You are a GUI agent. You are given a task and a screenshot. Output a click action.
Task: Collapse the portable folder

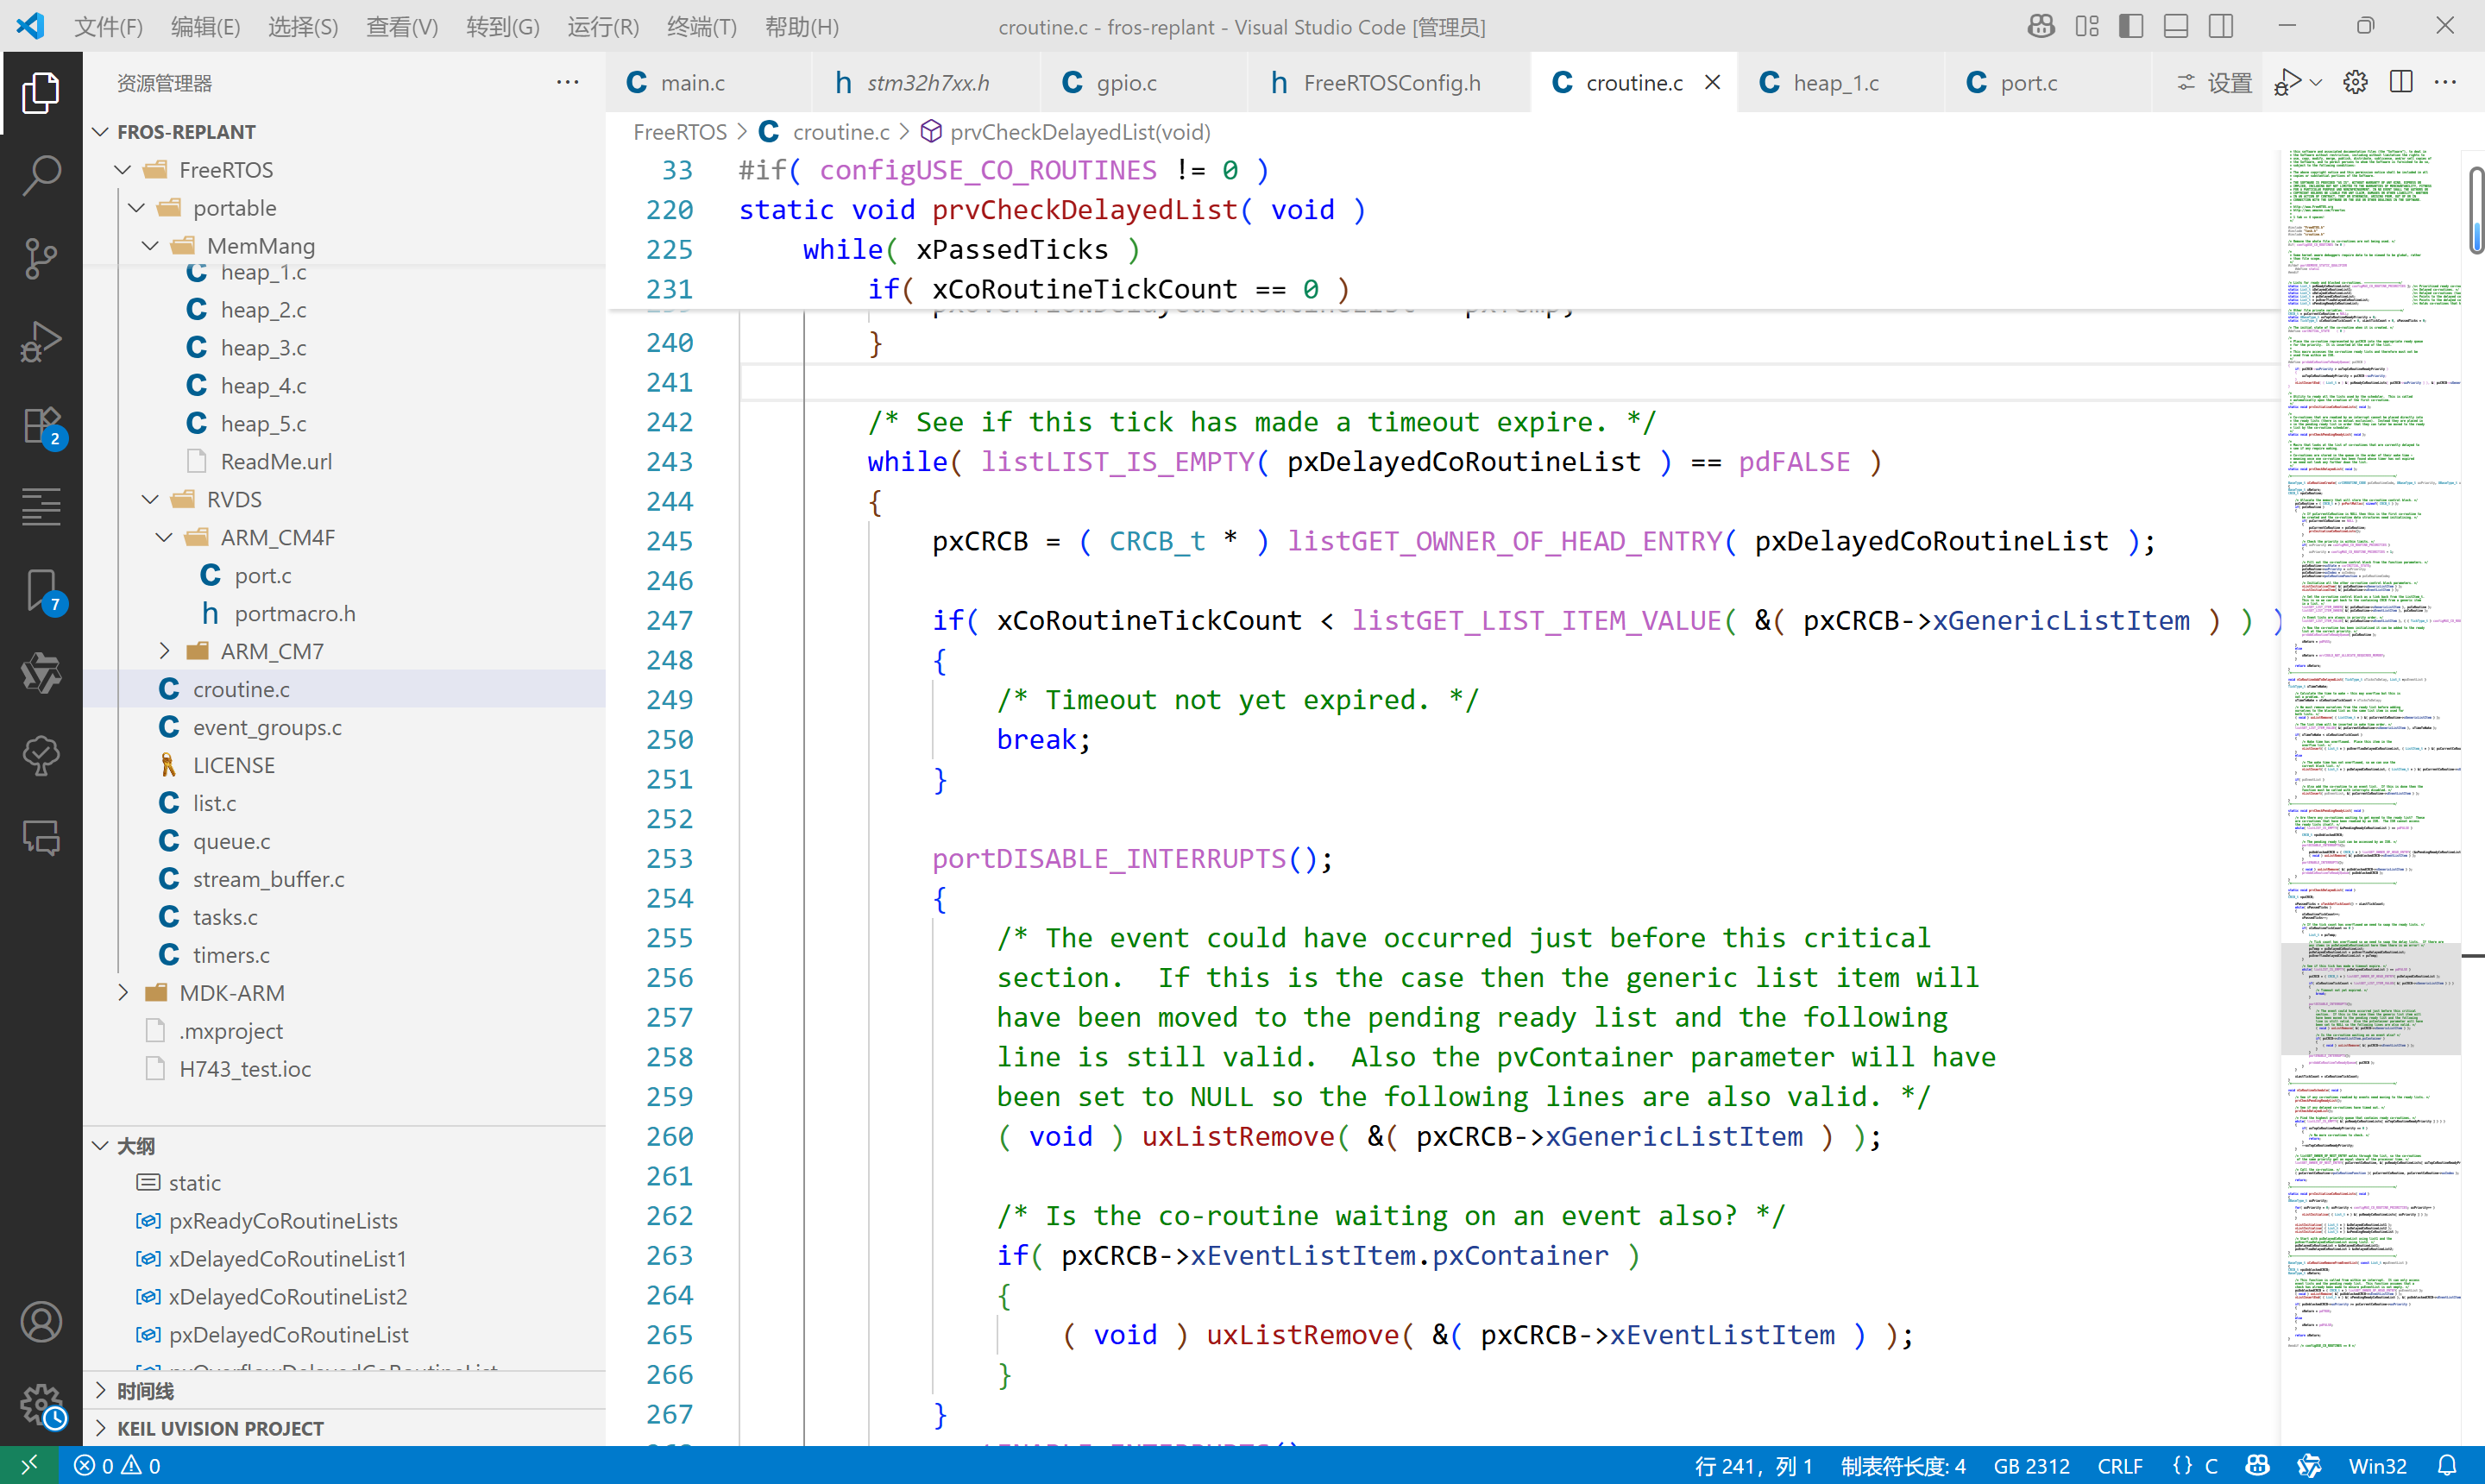tap(137, 208)
